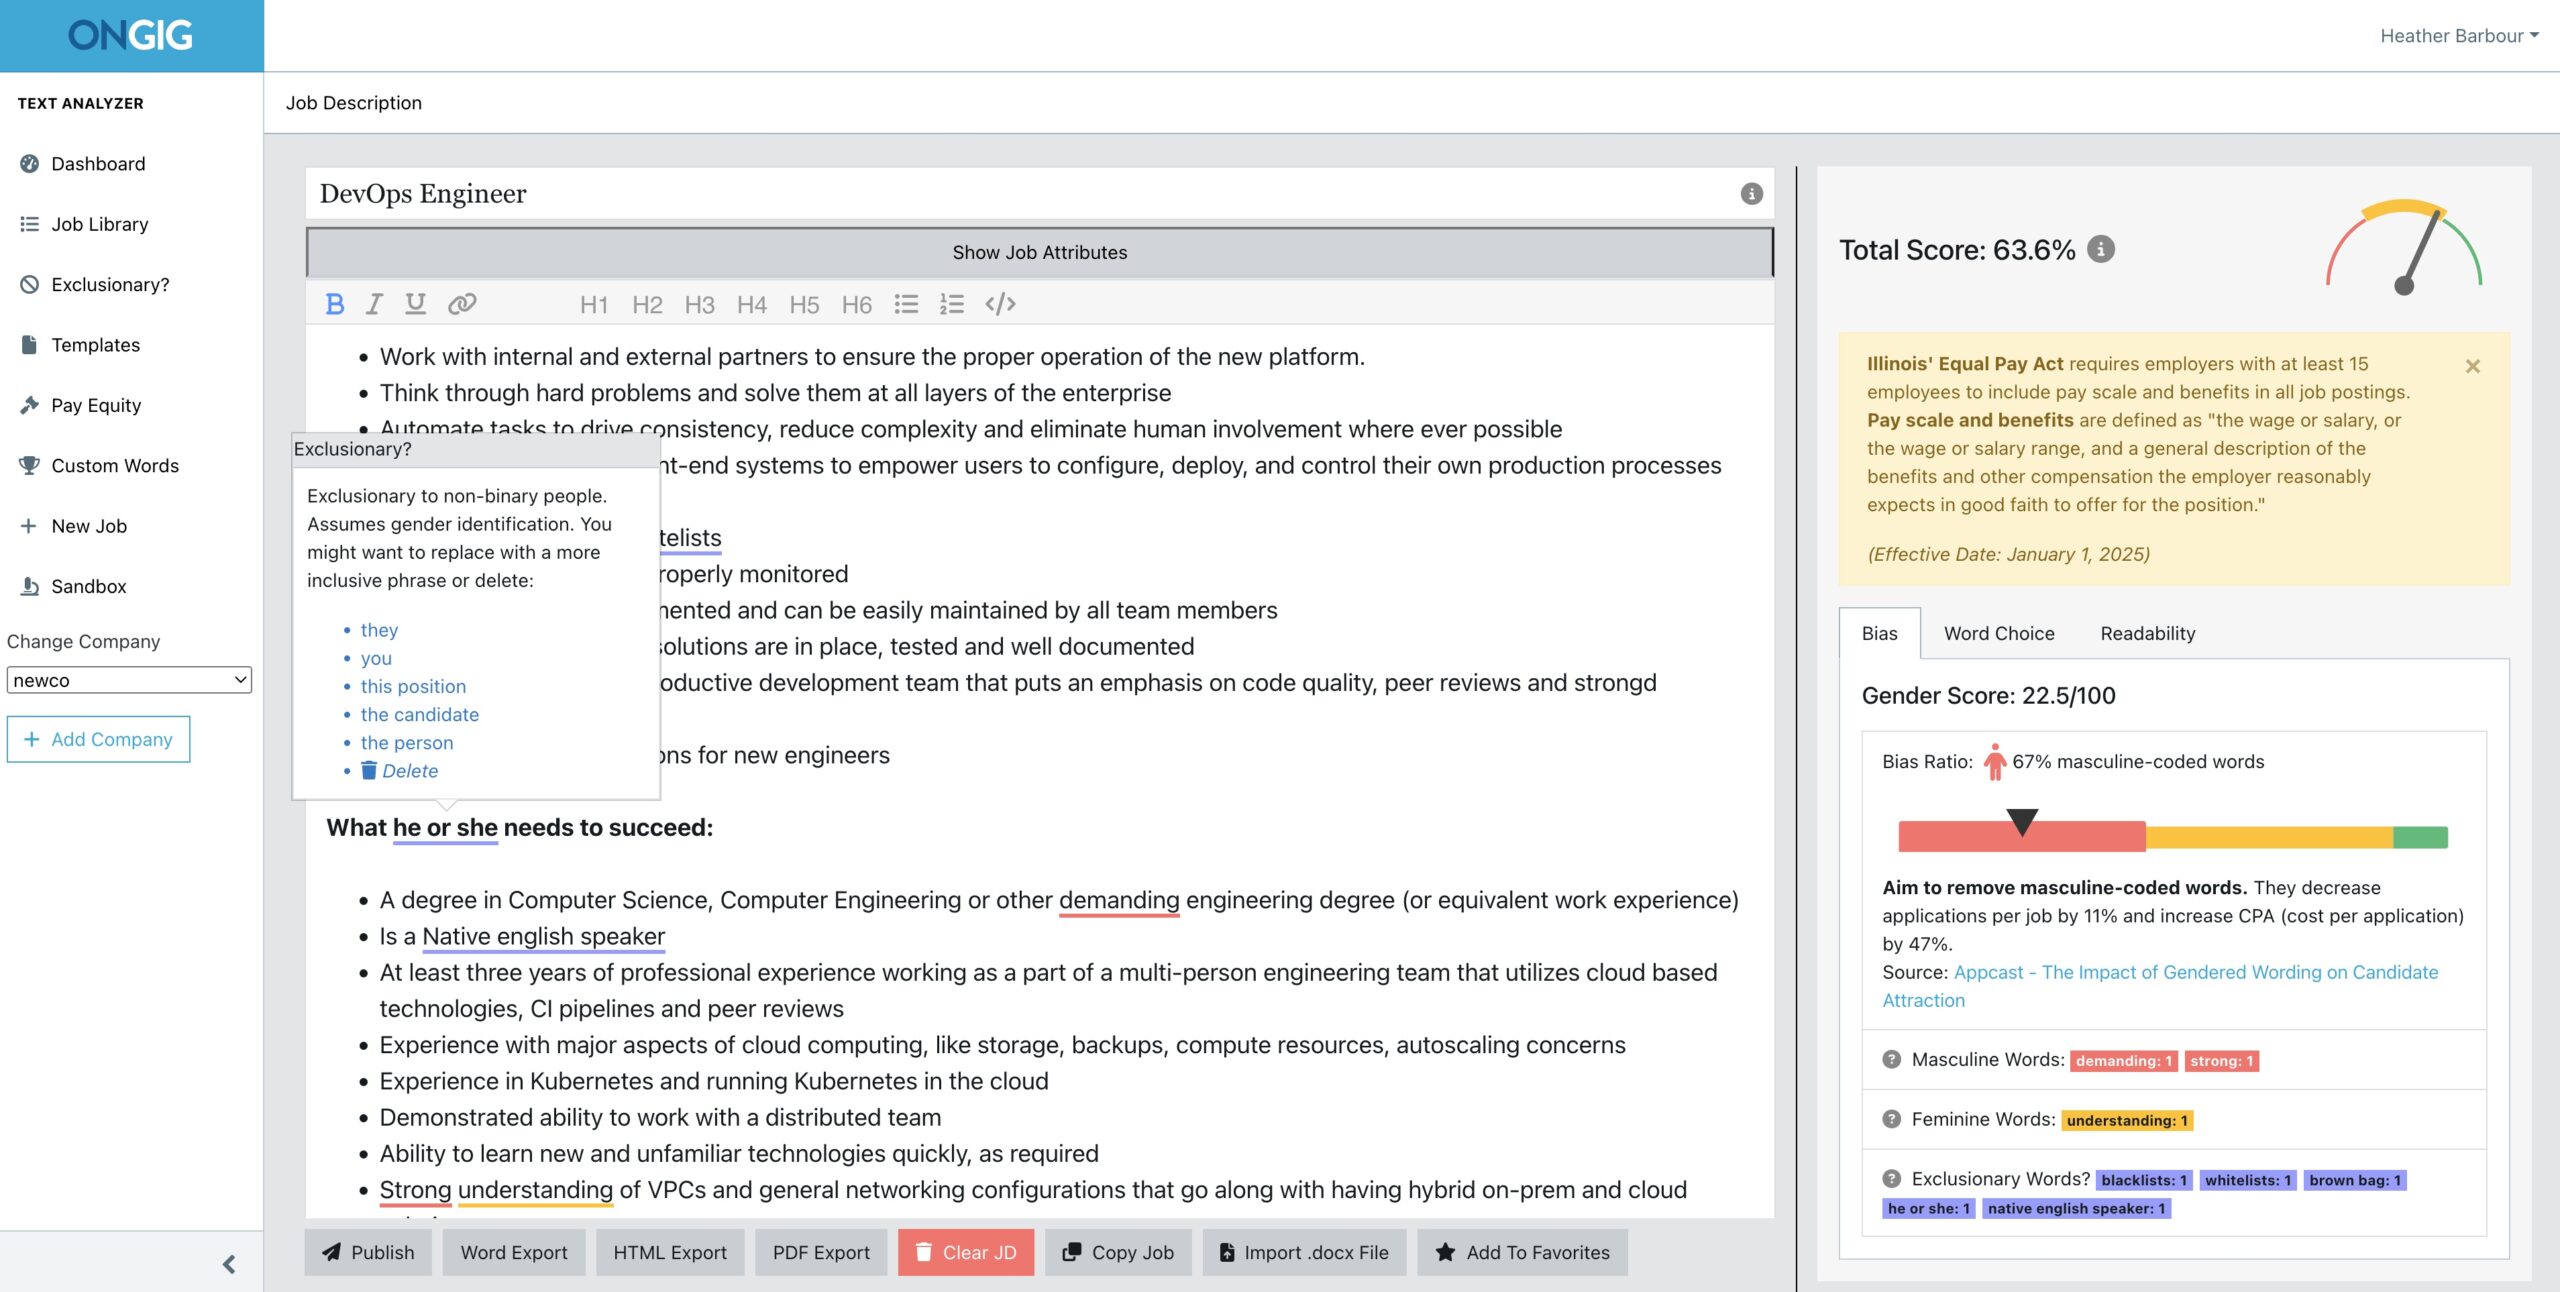Click the info icon next to Total Score

[2101, 249]
